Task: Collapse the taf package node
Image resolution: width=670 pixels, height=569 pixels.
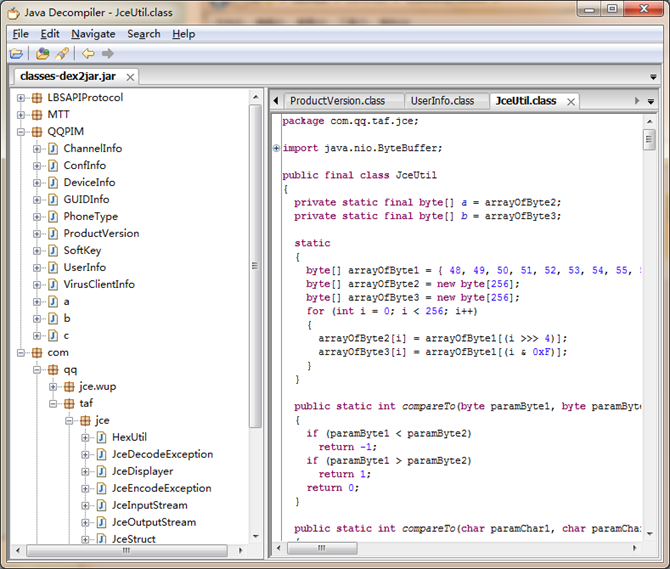Action: tap(53, 404)
